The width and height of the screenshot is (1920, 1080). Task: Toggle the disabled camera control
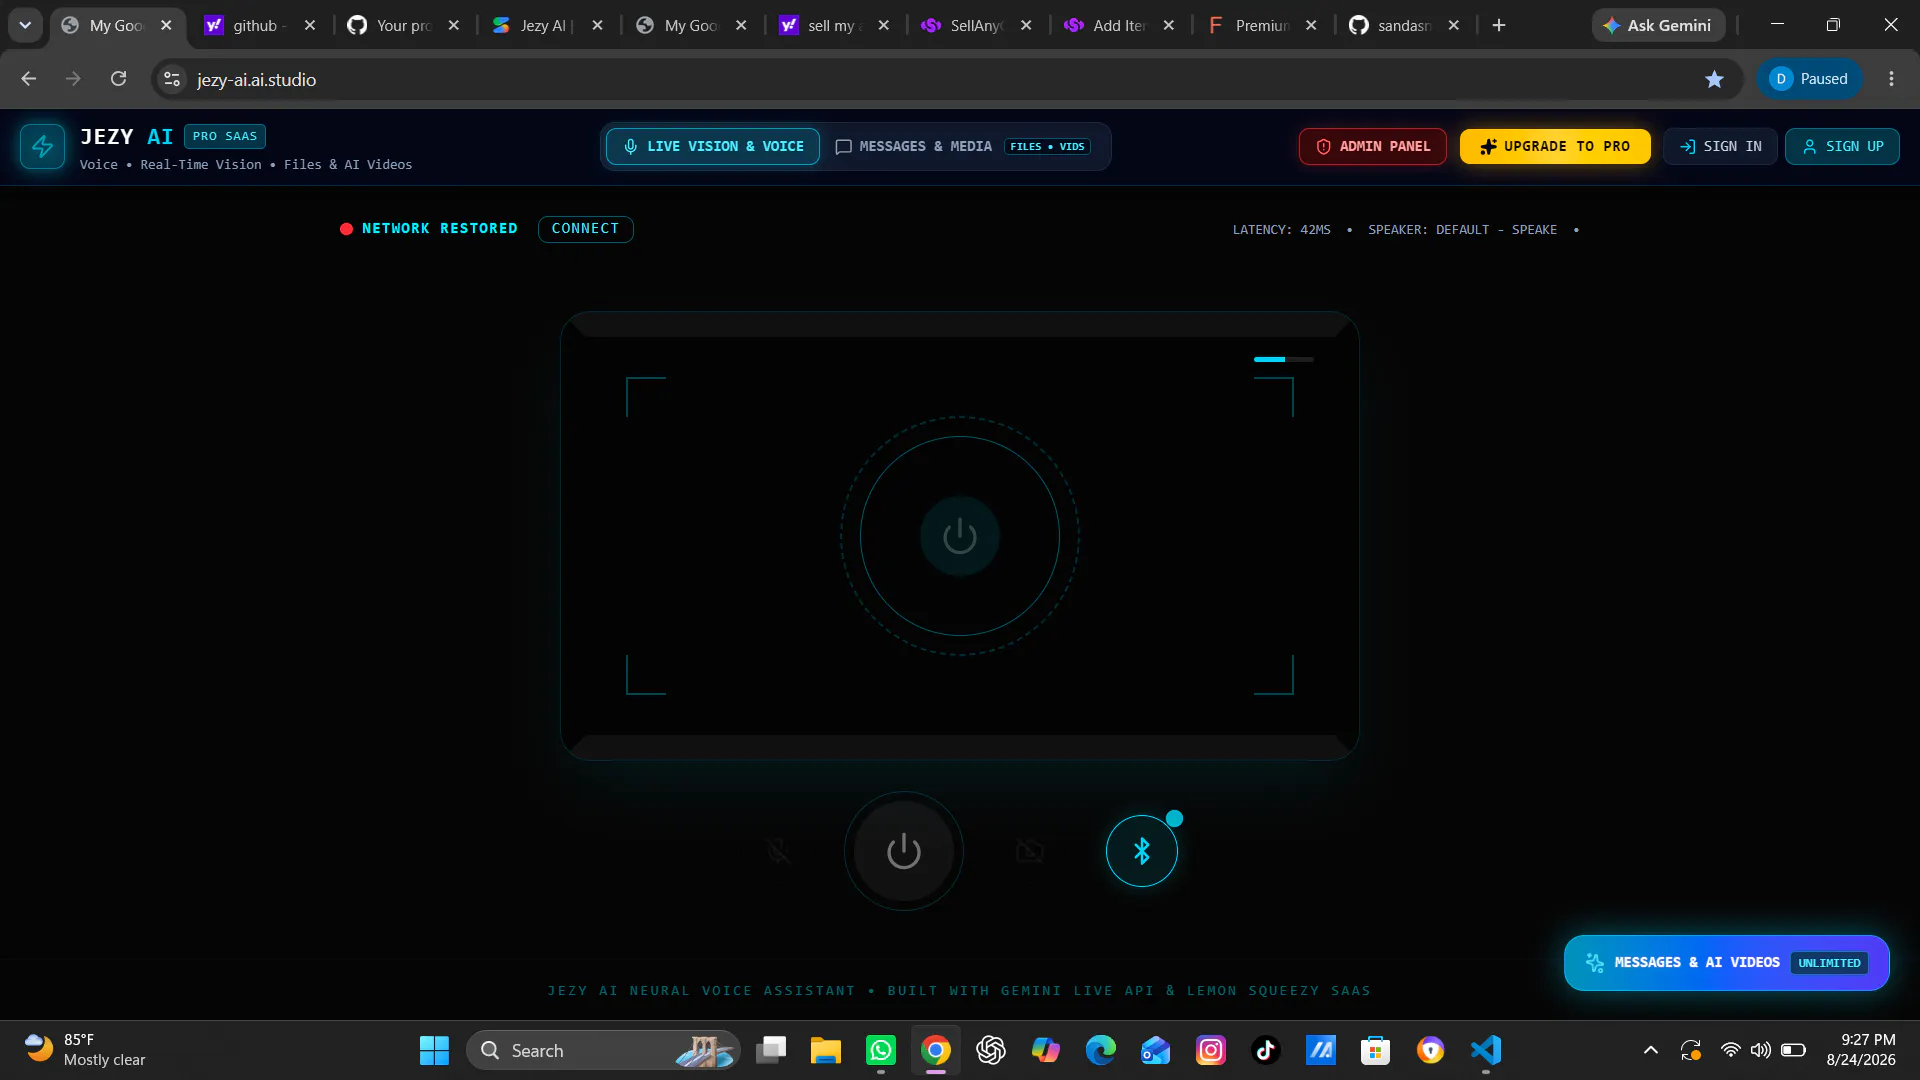click(1030, 851)
